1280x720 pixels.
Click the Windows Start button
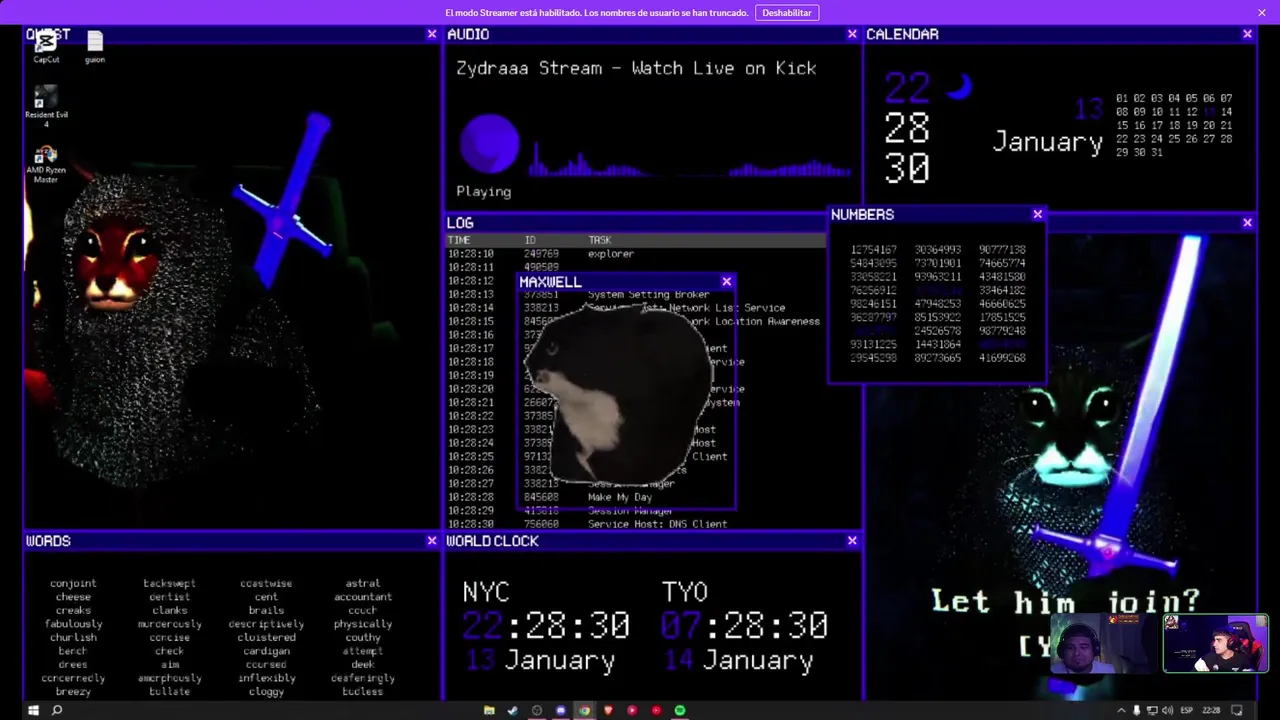click(32, 710)
